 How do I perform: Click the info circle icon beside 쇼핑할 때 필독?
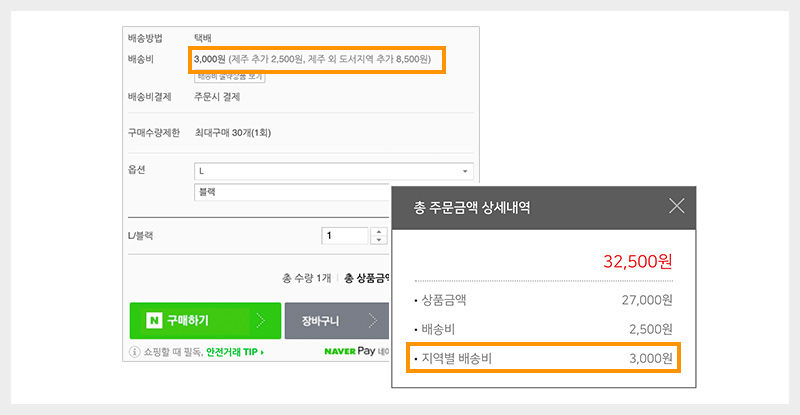135,352
